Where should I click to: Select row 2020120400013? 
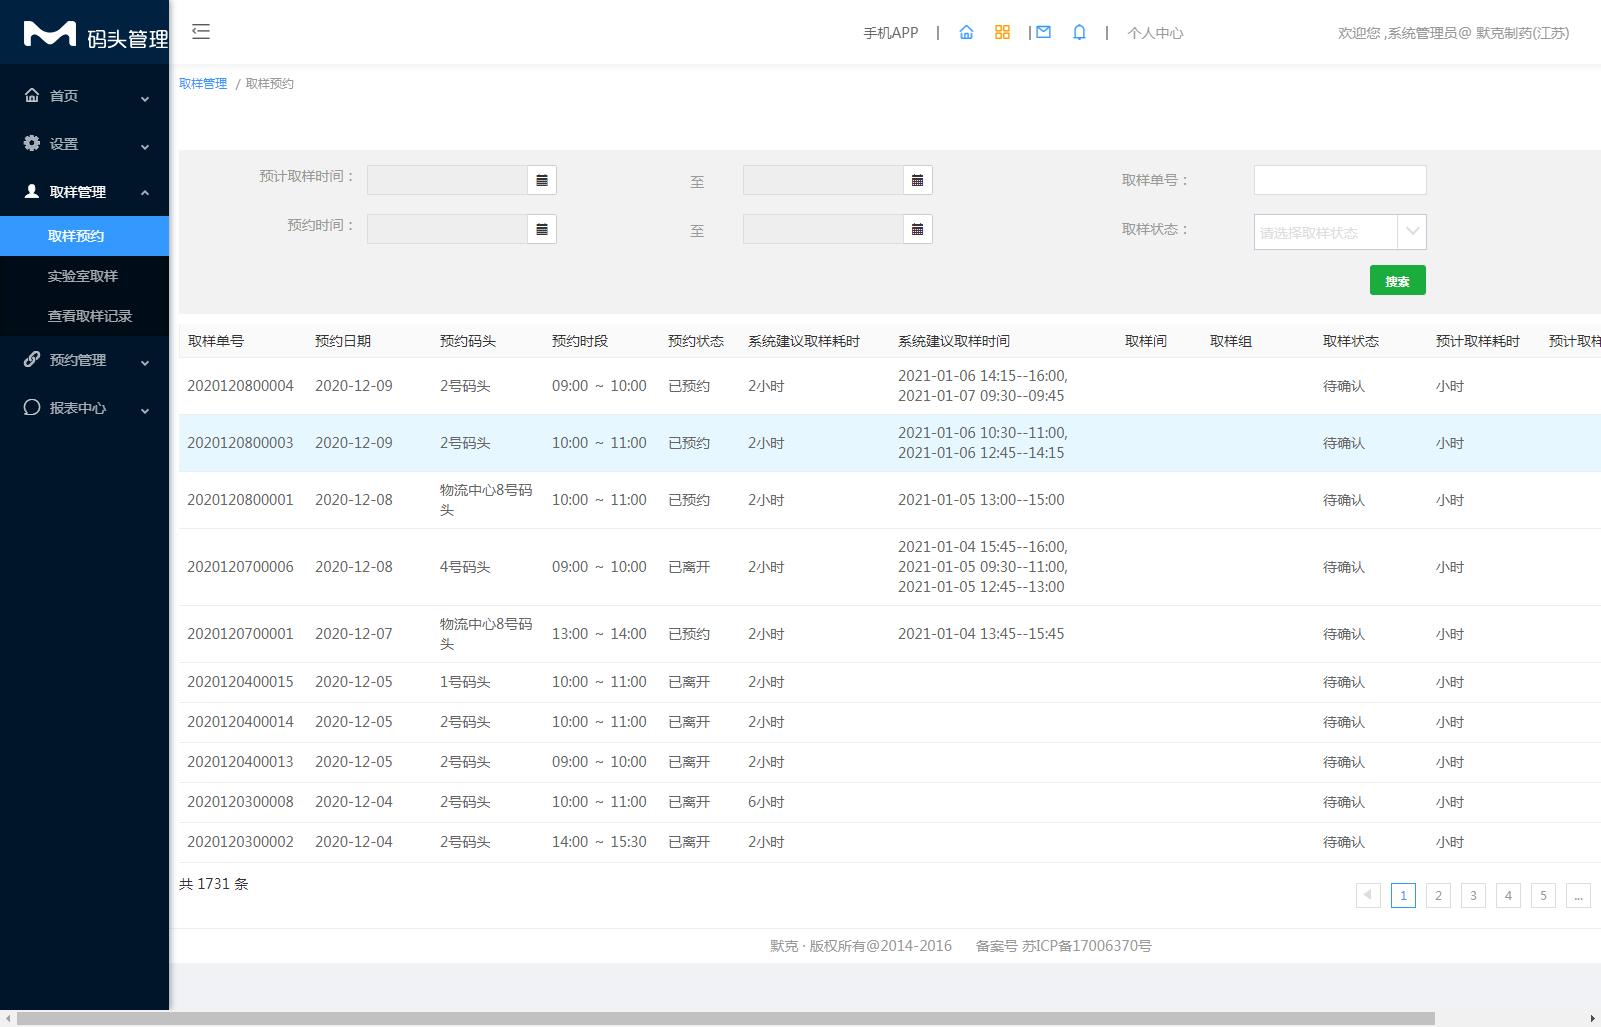click(890, 762)
